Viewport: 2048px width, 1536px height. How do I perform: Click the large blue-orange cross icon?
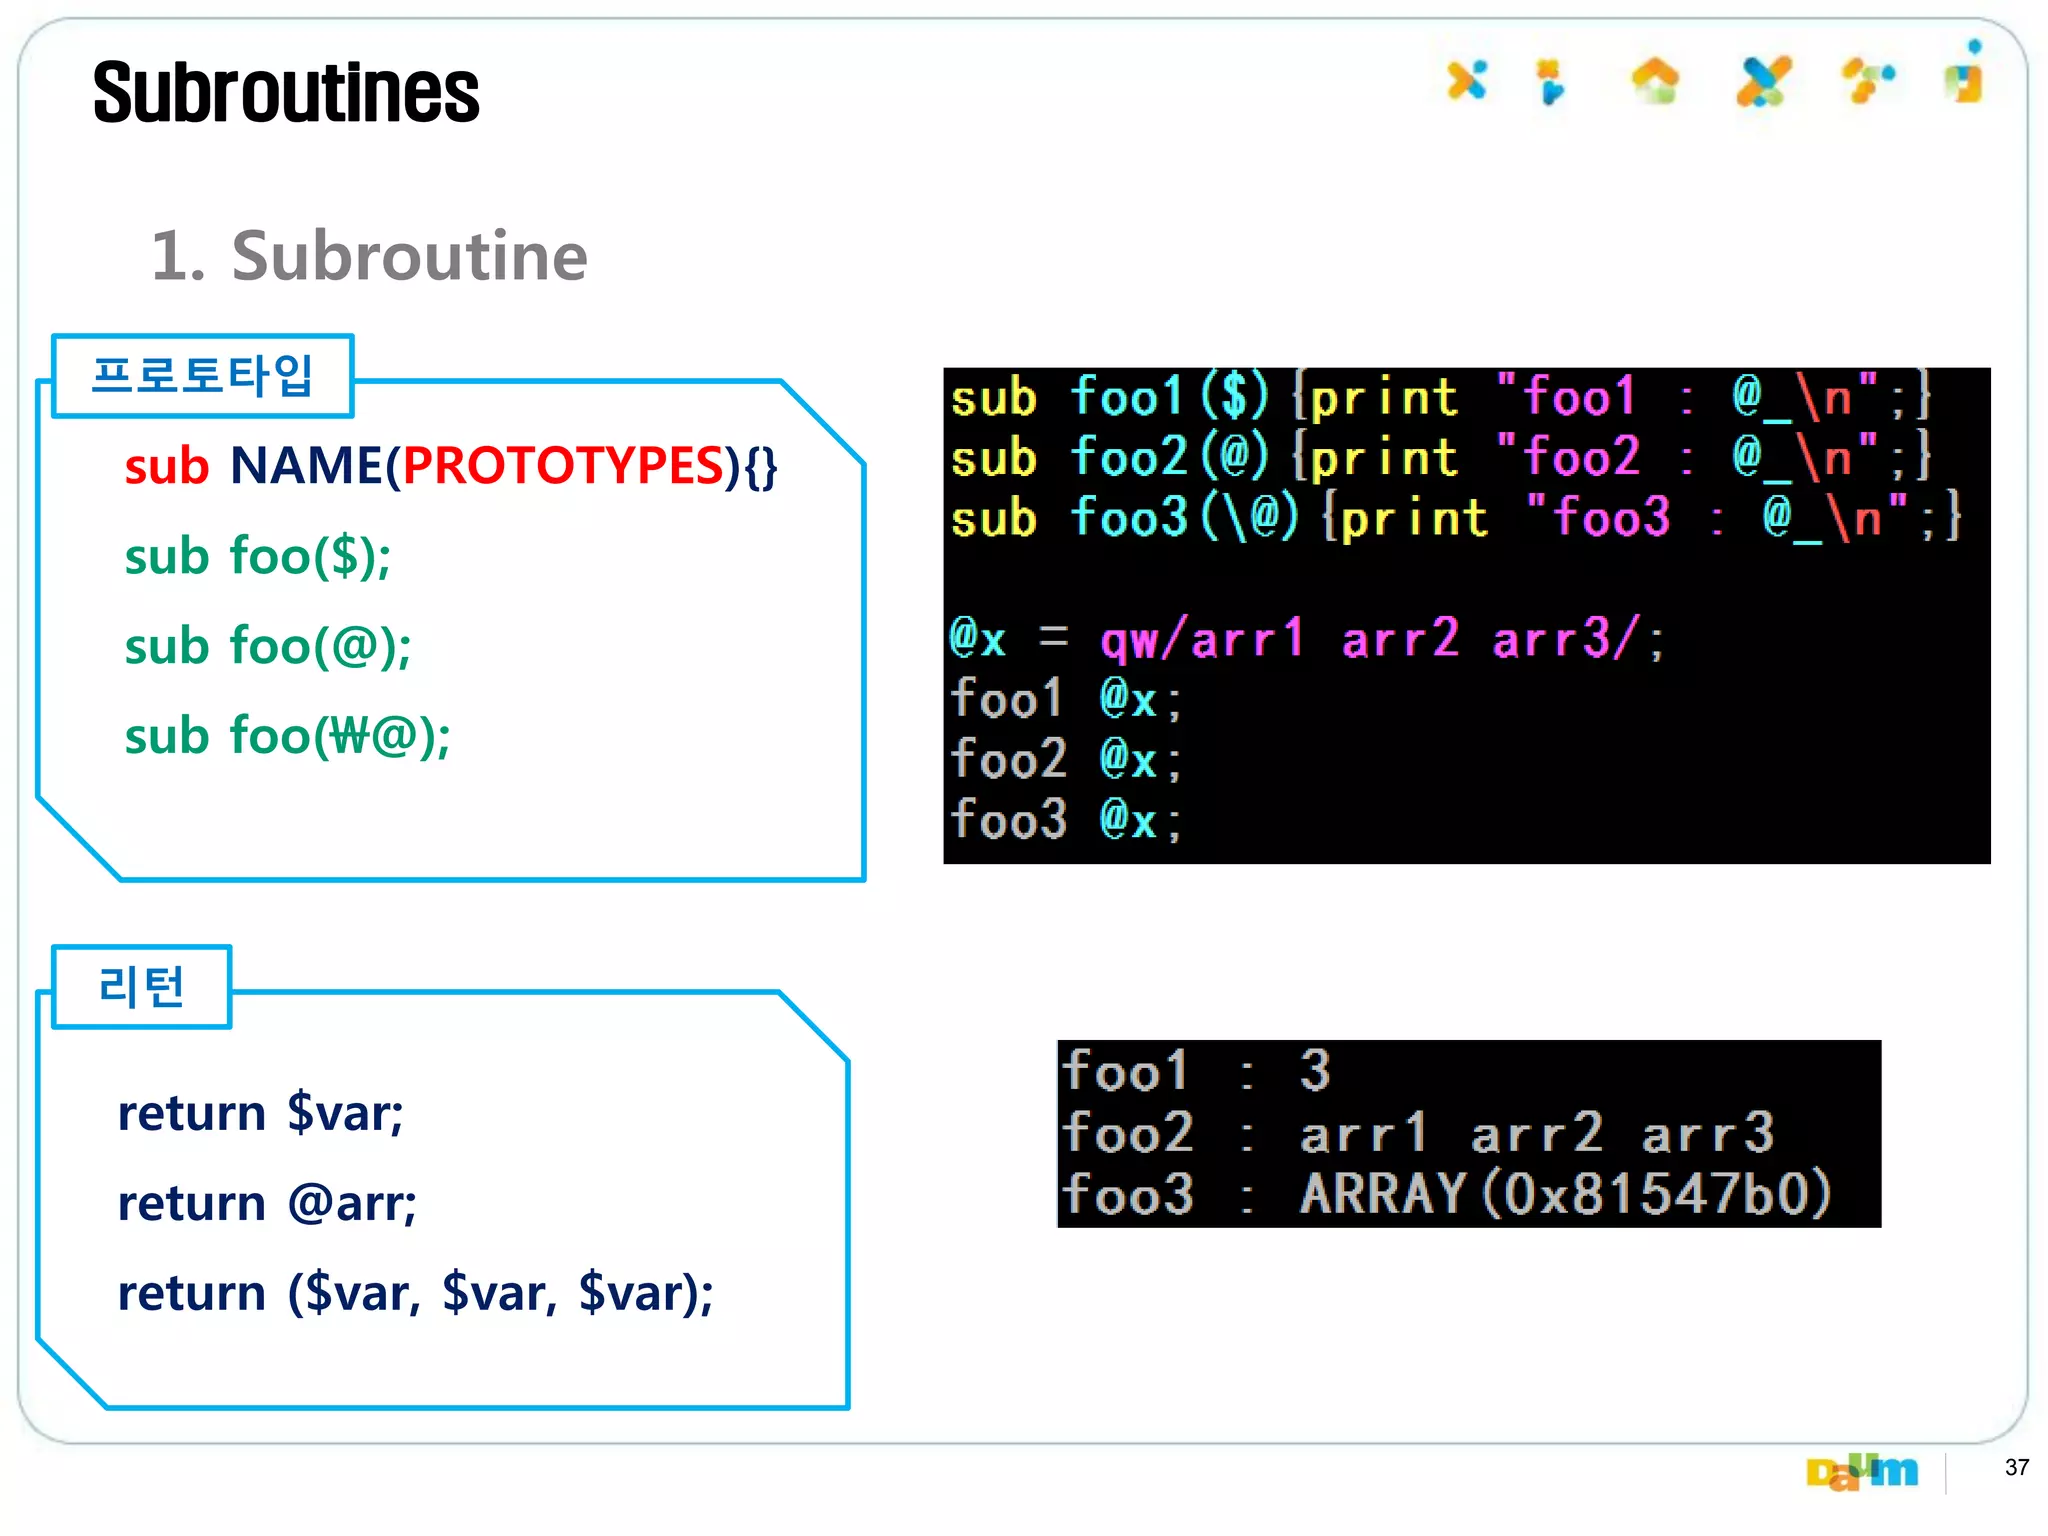1763,82
